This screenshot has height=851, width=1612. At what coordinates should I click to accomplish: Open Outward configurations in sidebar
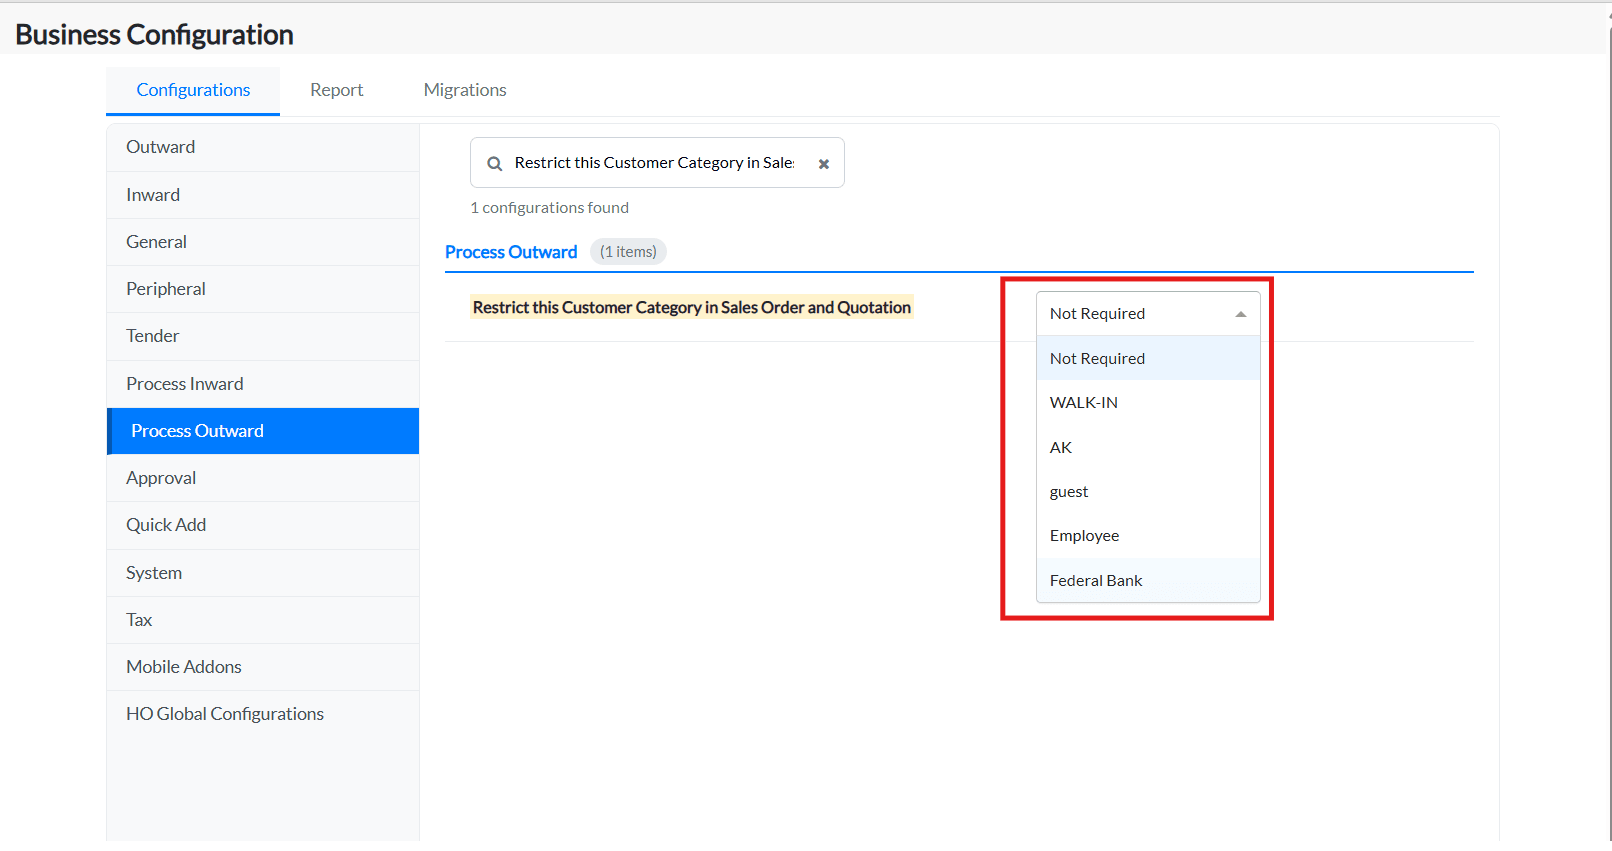point(161,147)
